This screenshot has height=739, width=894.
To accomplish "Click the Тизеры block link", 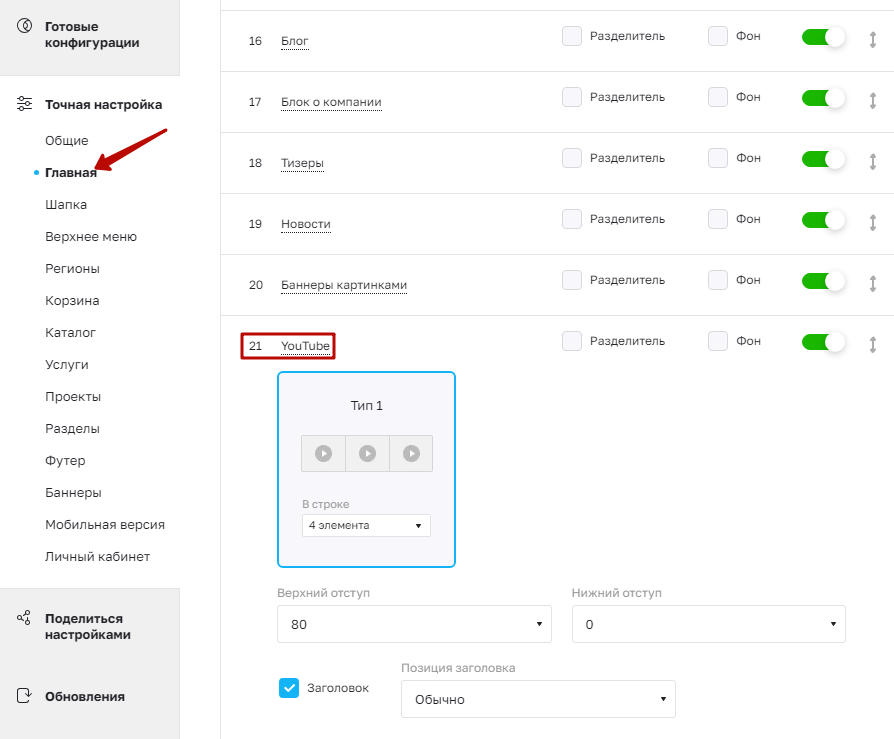I will coord(302,163).
